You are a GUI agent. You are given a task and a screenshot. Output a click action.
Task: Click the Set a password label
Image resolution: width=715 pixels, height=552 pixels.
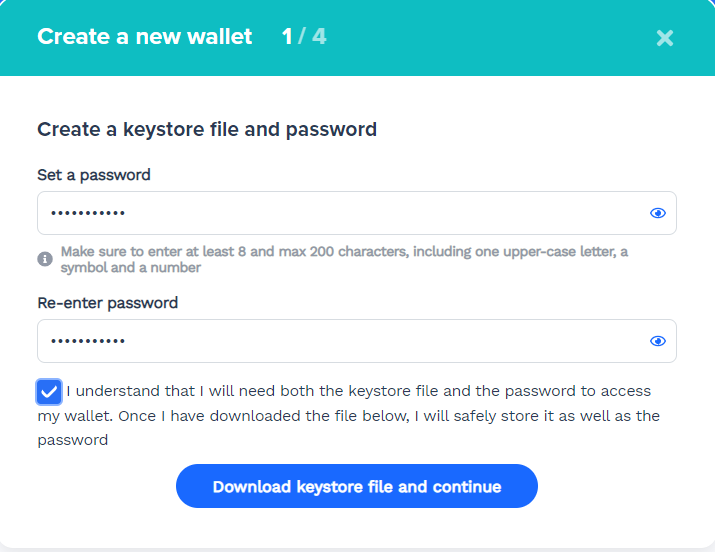tap(94, 175)
